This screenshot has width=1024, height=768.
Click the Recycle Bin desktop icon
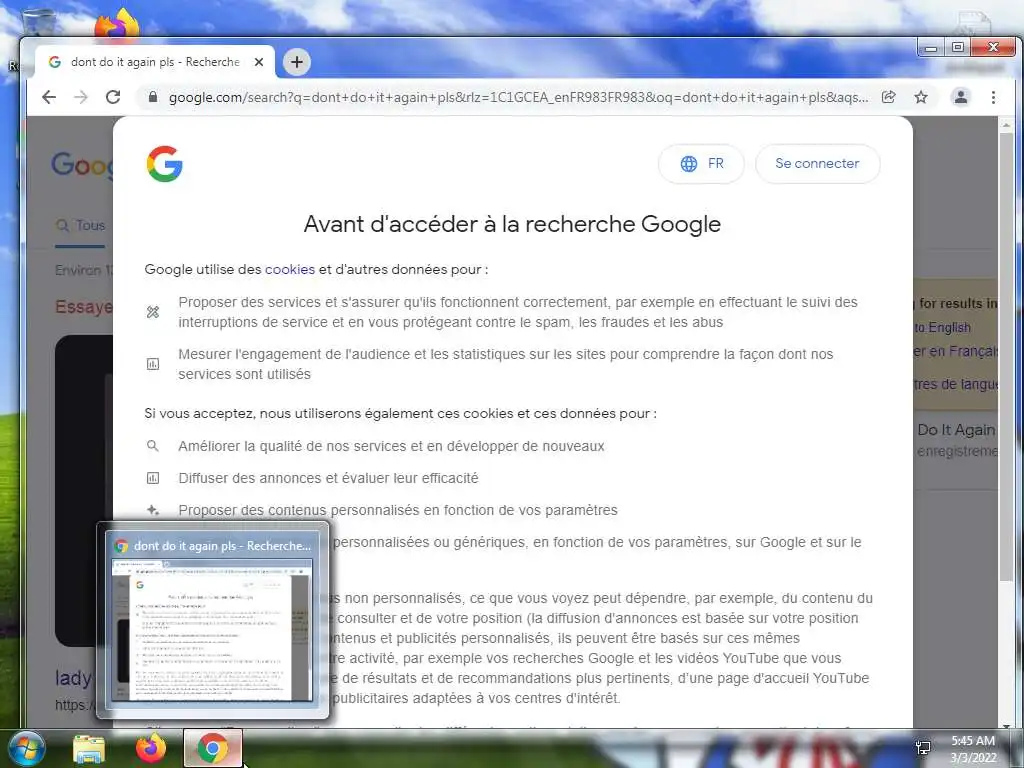pos(39,21)
